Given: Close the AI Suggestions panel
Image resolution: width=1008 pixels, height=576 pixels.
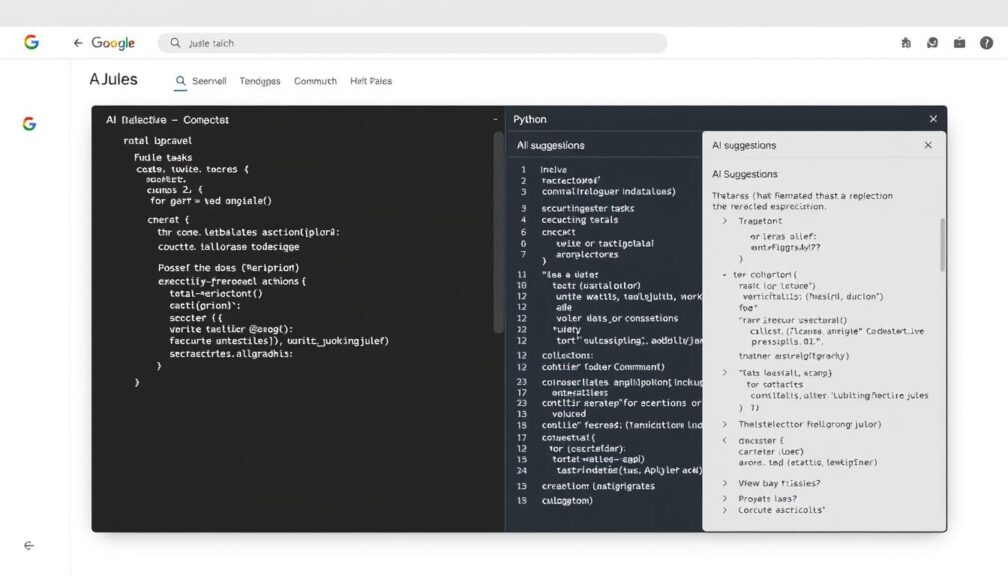Looking at the screenshot, I should (x=928, y=144).
